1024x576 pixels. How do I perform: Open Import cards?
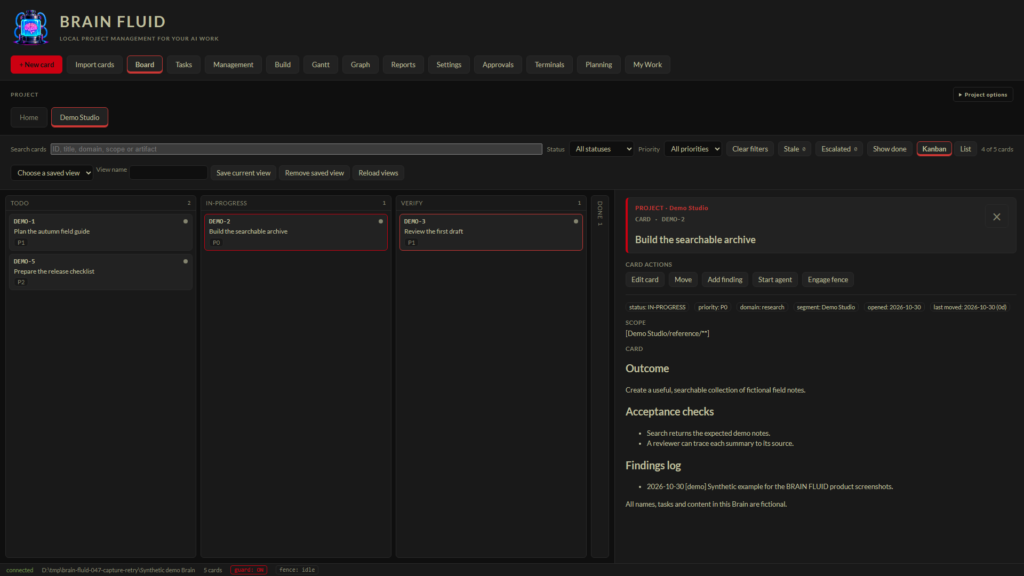click(95, 65)
